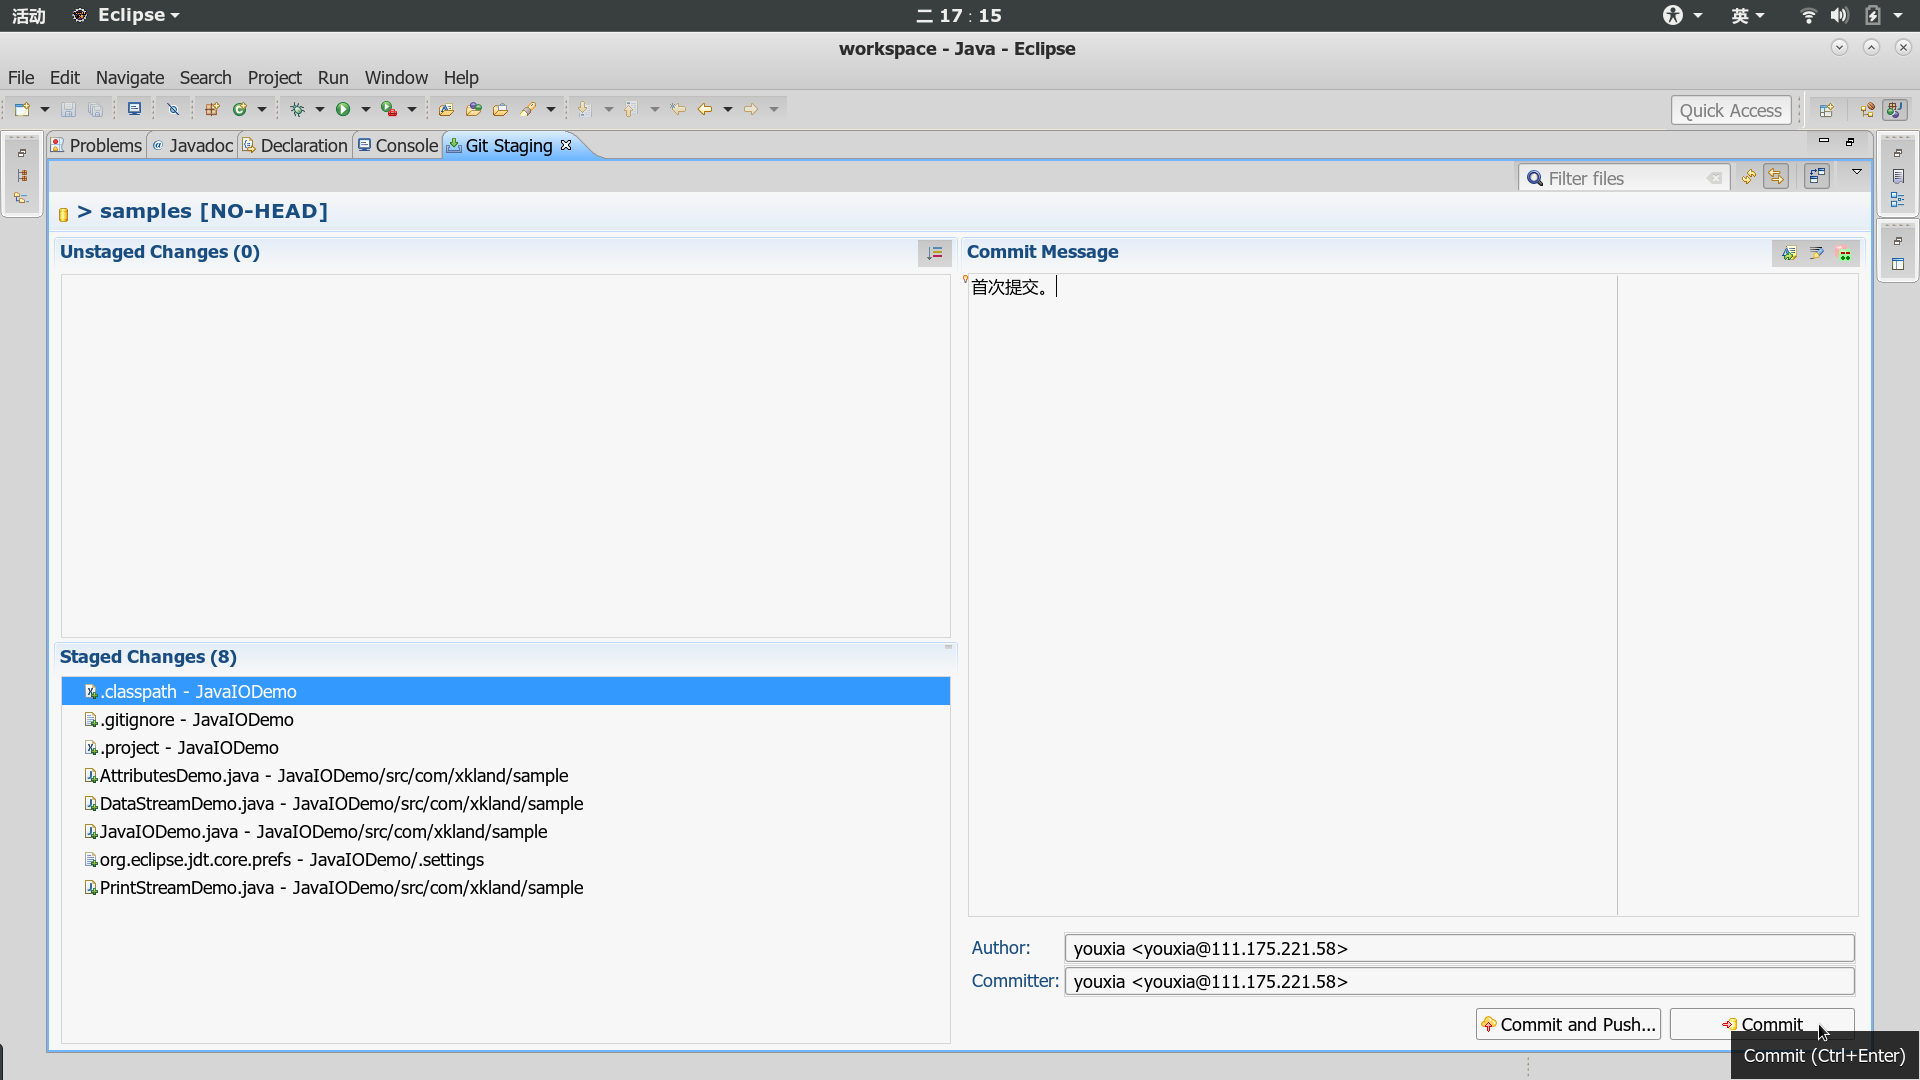The image size is (1920, 1080).
Task: Click the samples [NO-HEAD] repository link
Action: [x=203, y=211]
